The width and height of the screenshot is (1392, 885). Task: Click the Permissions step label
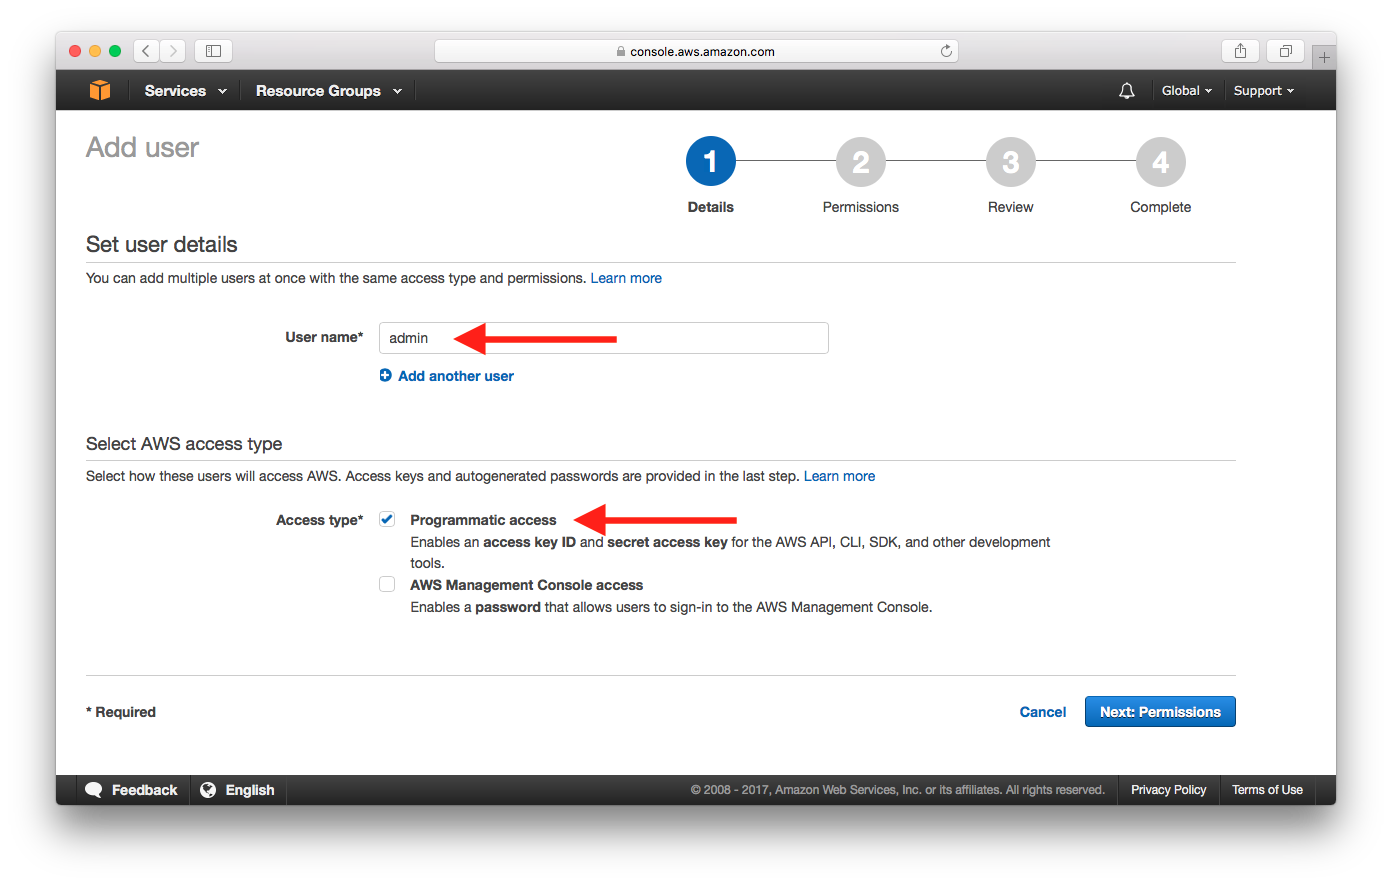(861, 207)
